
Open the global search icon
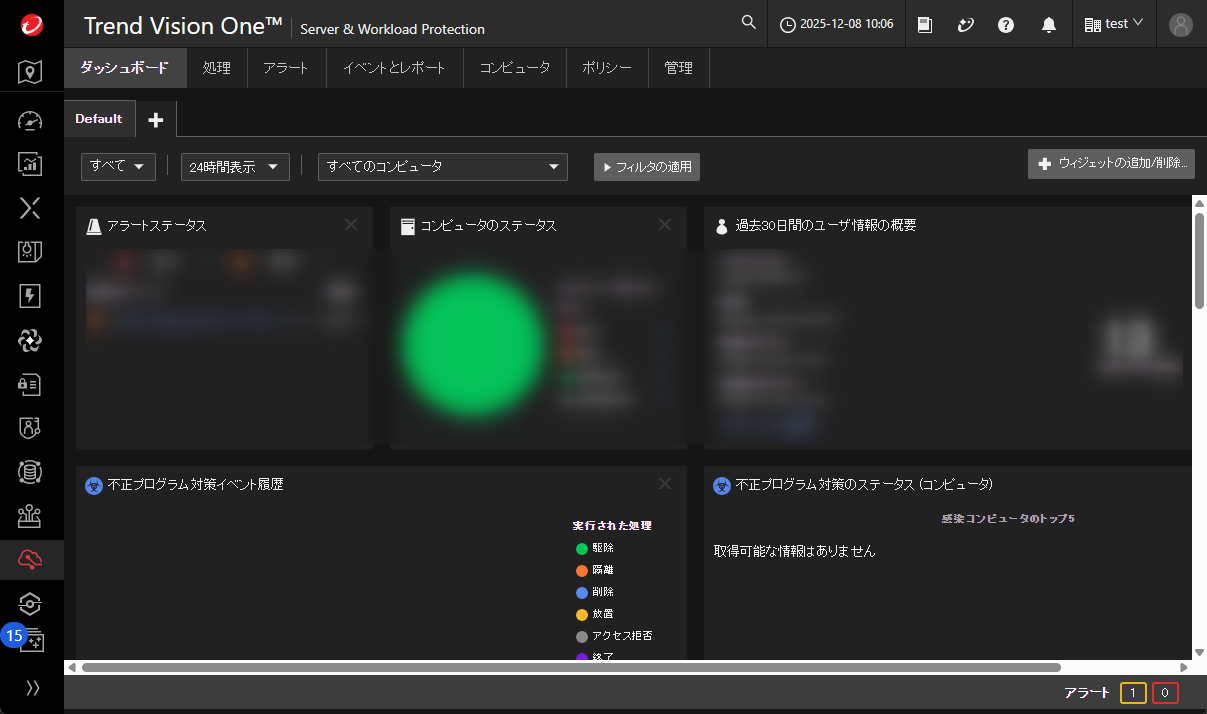[x=748, y=21]
